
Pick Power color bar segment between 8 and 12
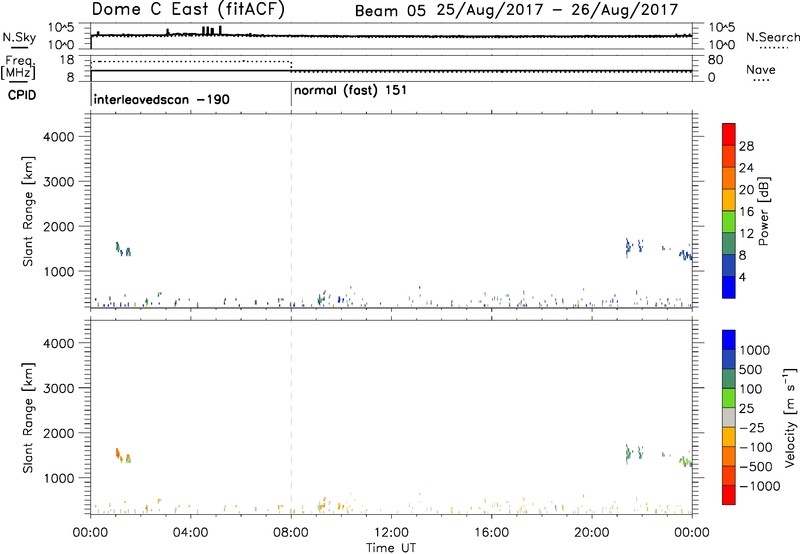click(x=729, y=243)
